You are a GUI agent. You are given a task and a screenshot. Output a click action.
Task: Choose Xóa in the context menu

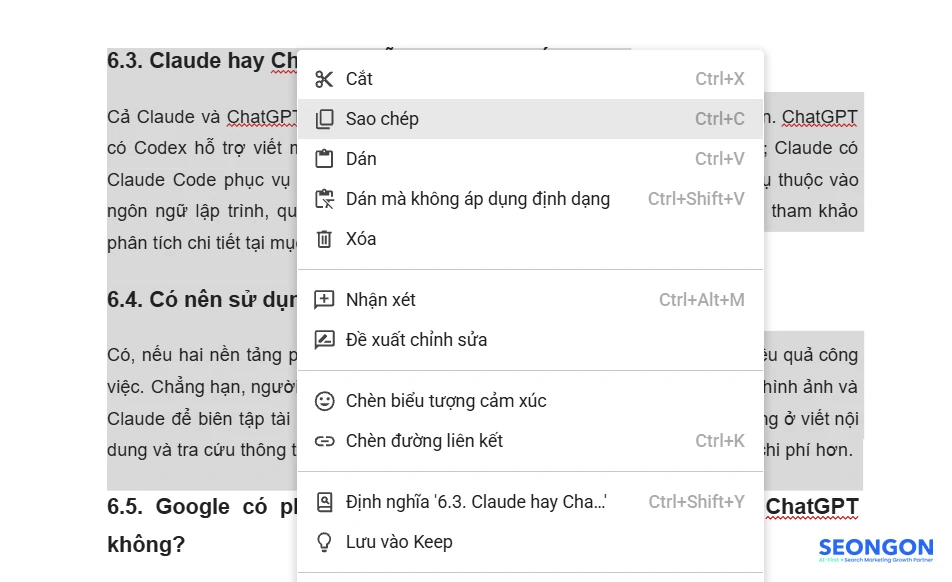click(x=530, y=239)
